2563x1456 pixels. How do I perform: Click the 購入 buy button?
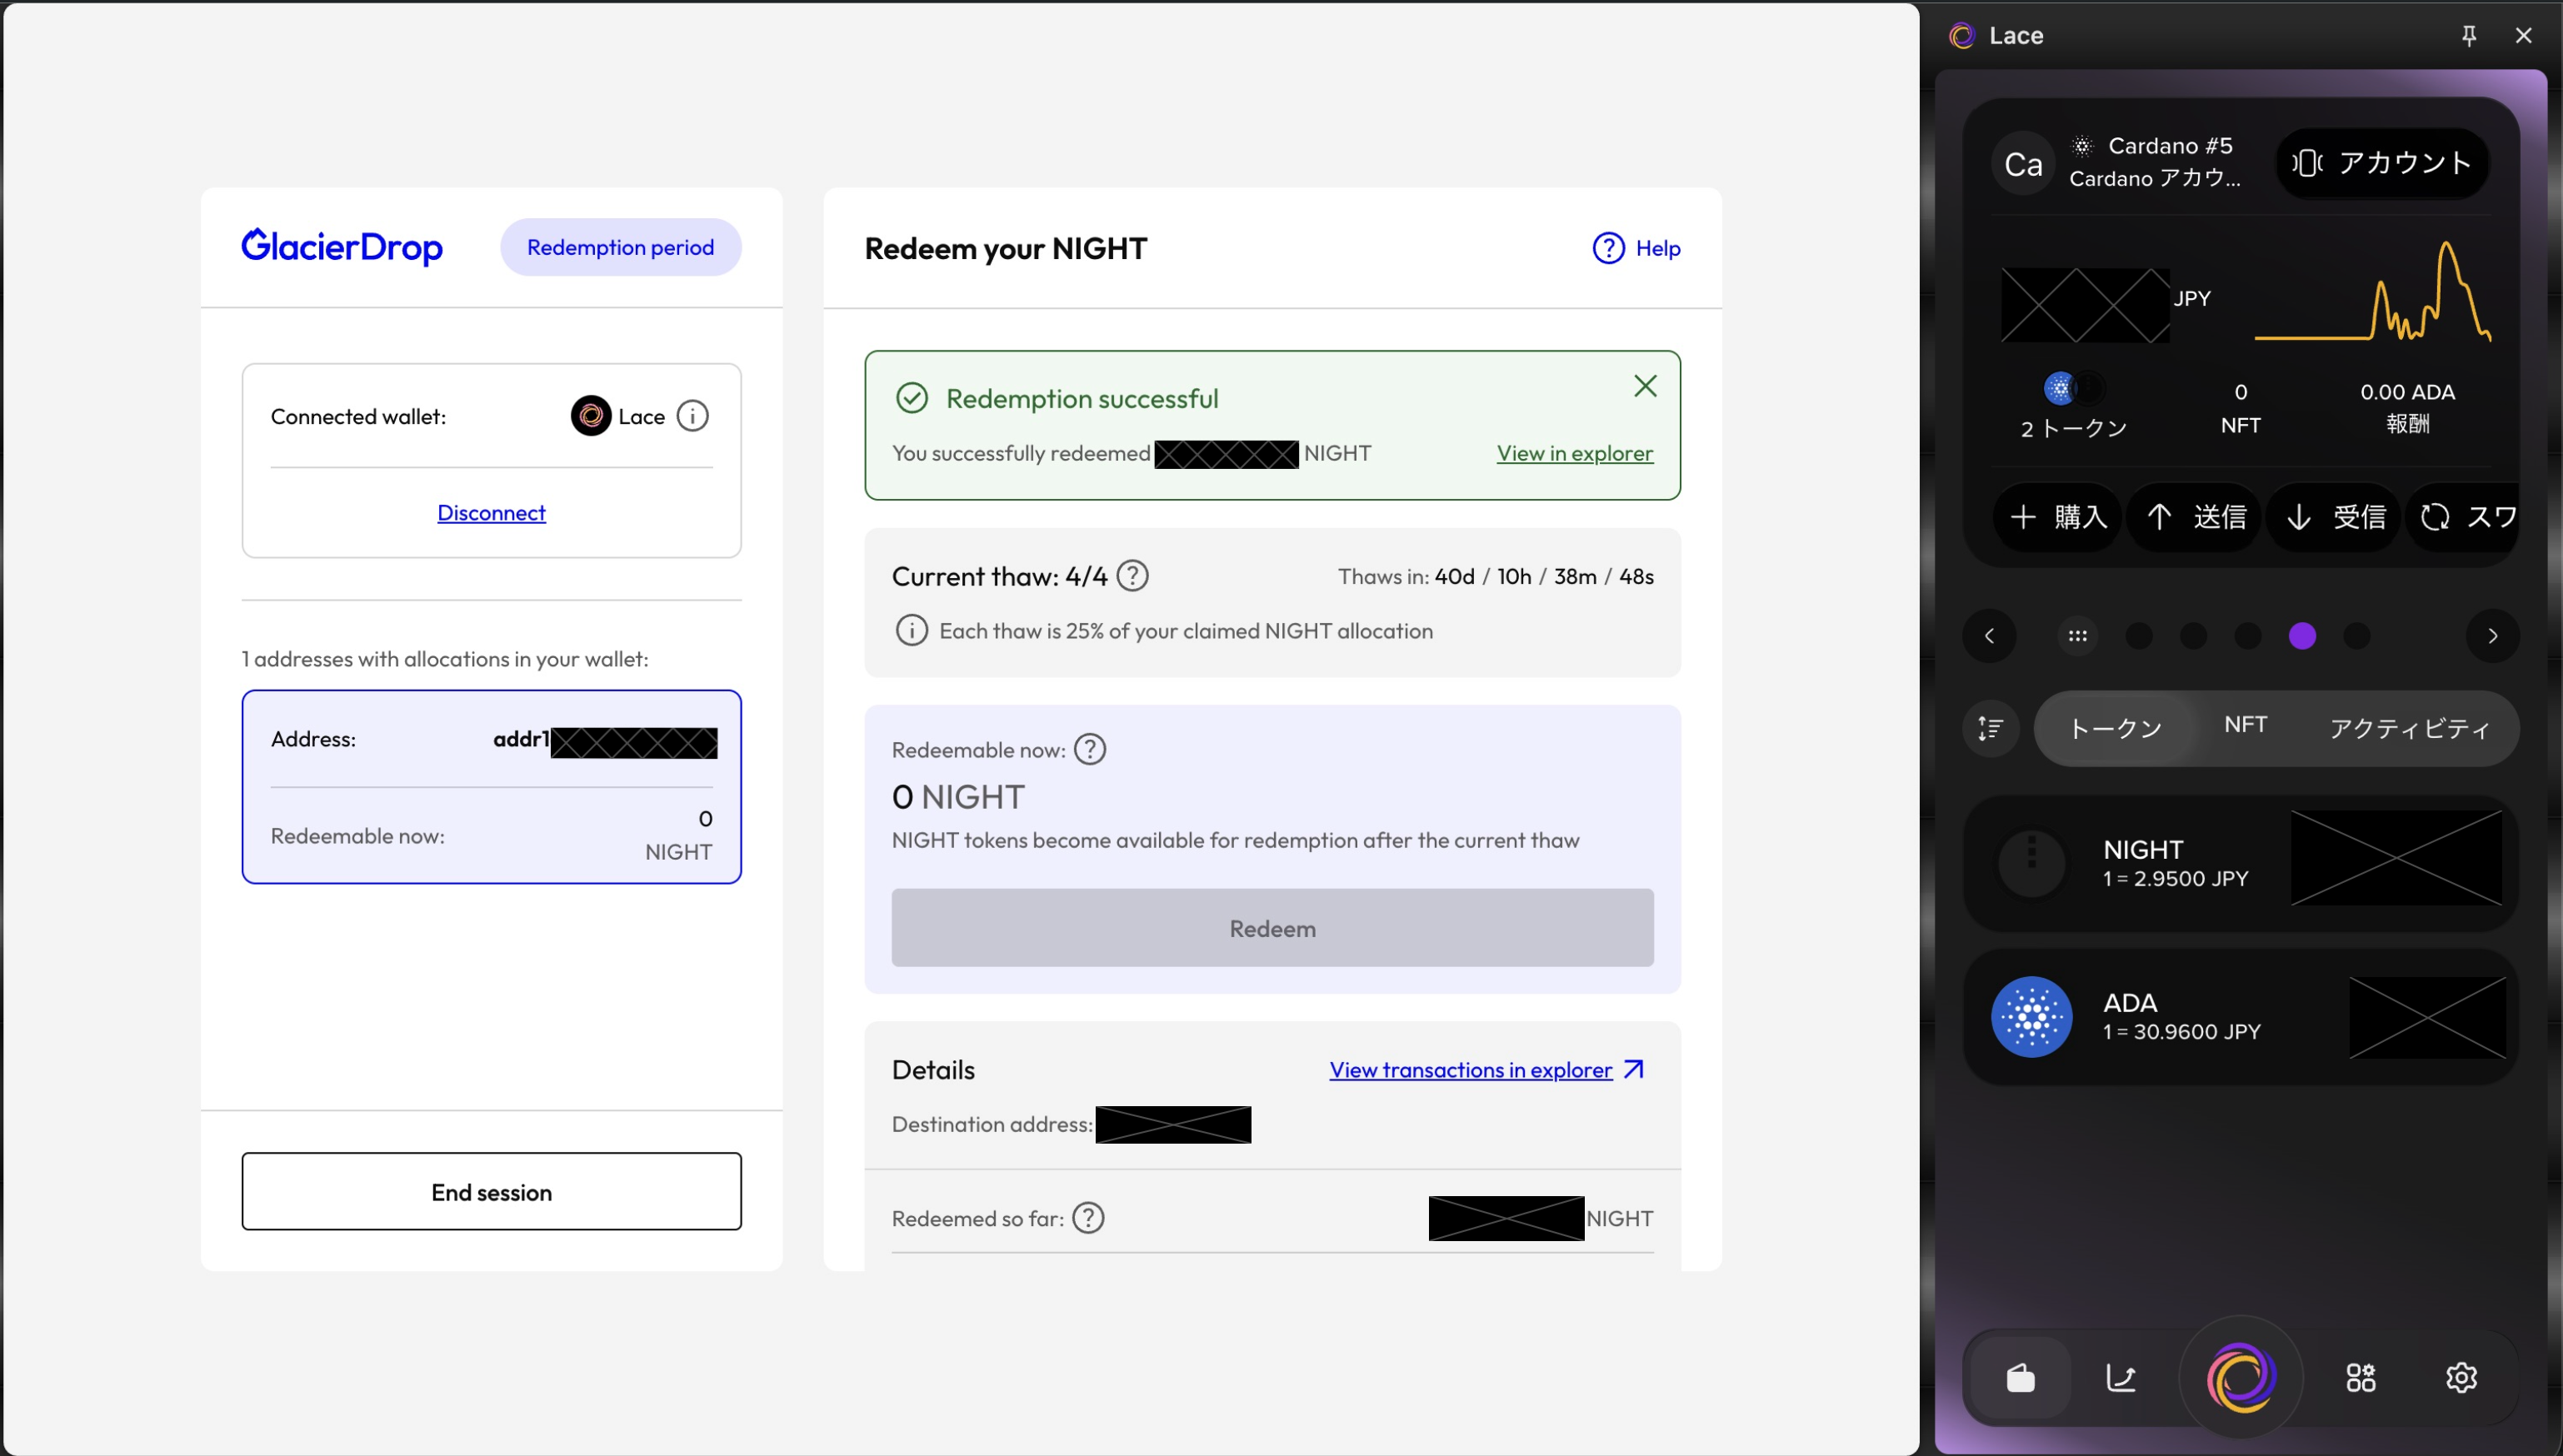coord(2057,517)
